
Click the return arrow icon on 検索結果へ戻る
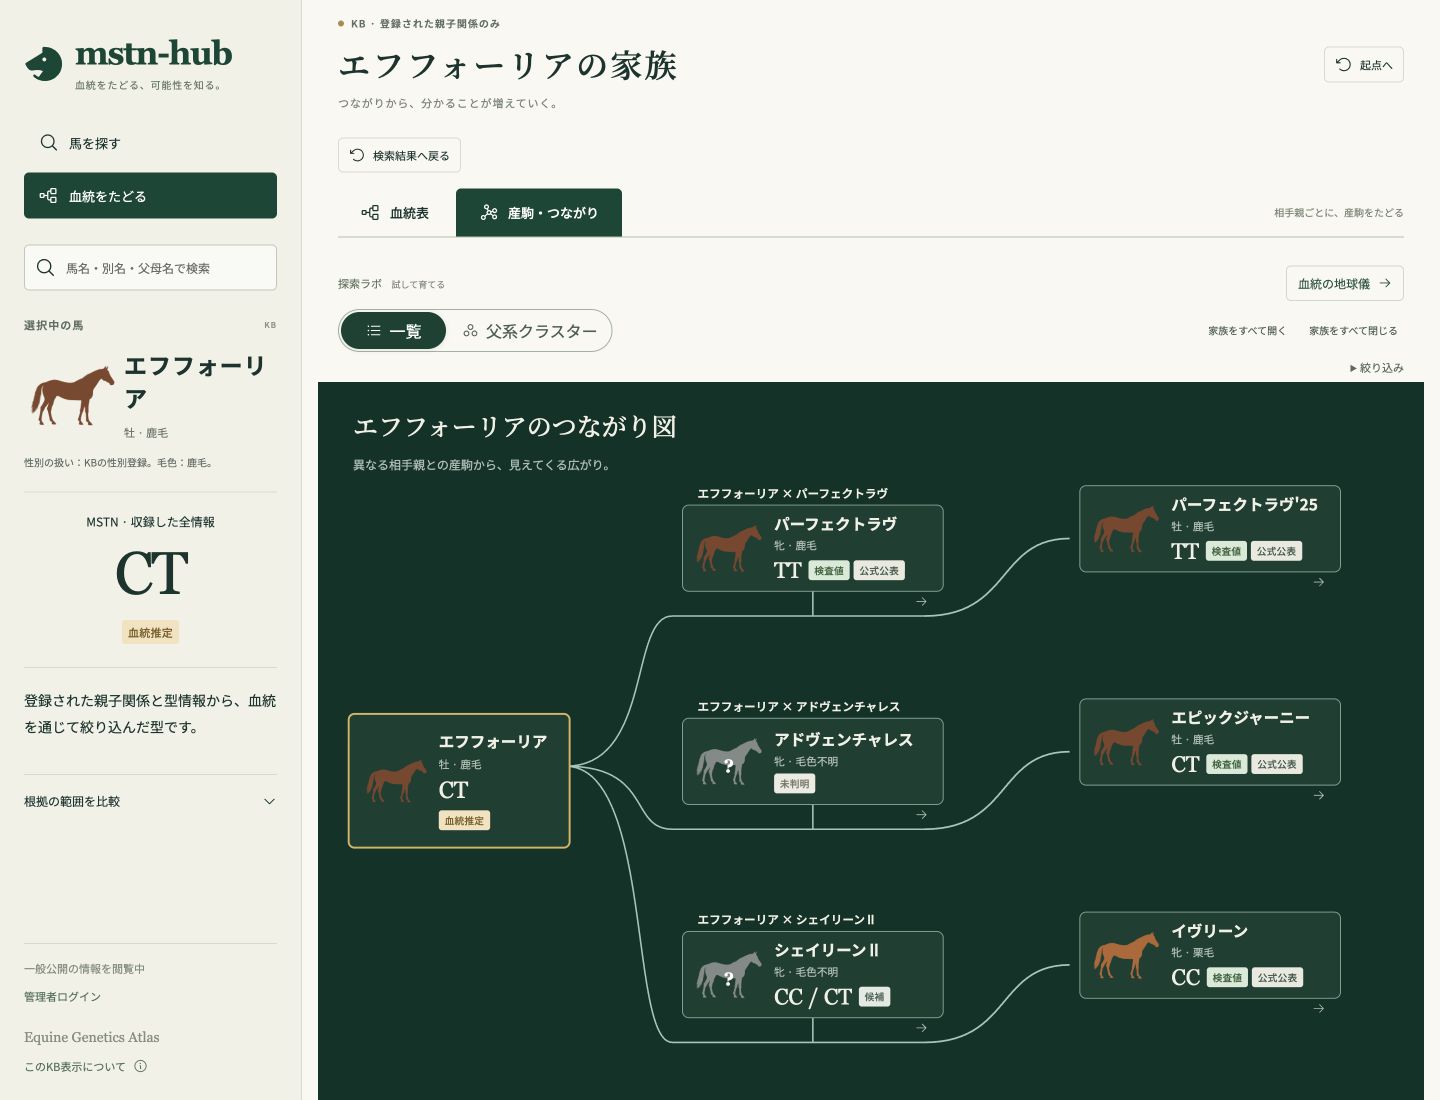click(x=357, y=155)
